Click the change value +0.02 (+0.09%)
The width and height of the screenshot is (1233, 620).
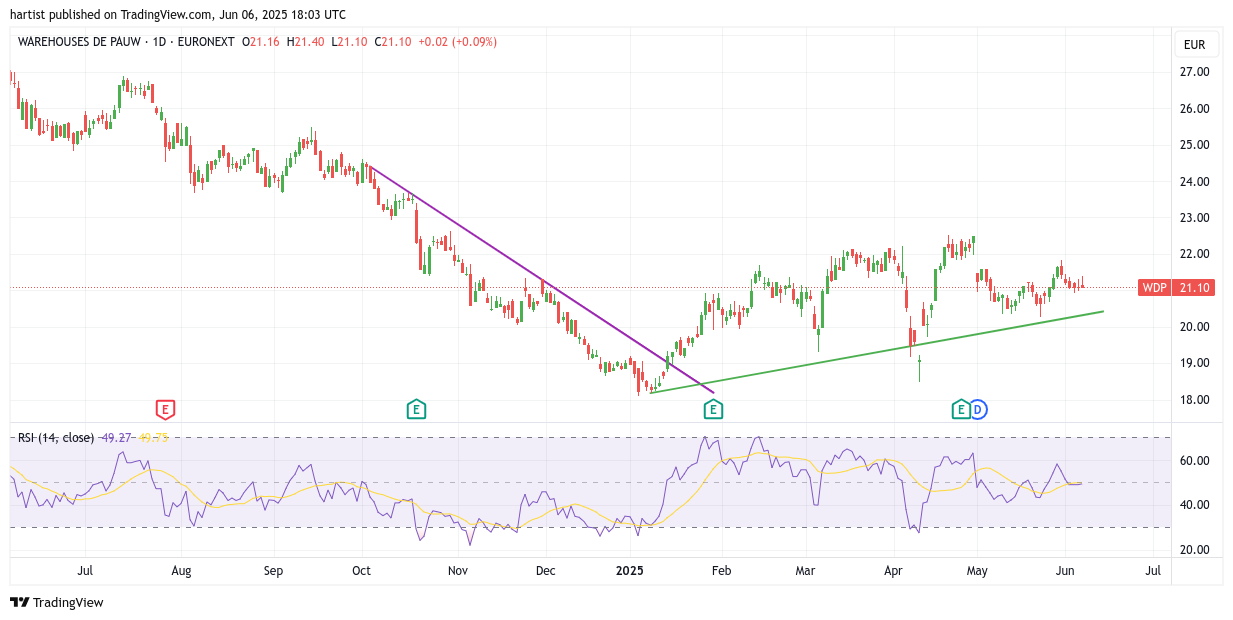457,42
